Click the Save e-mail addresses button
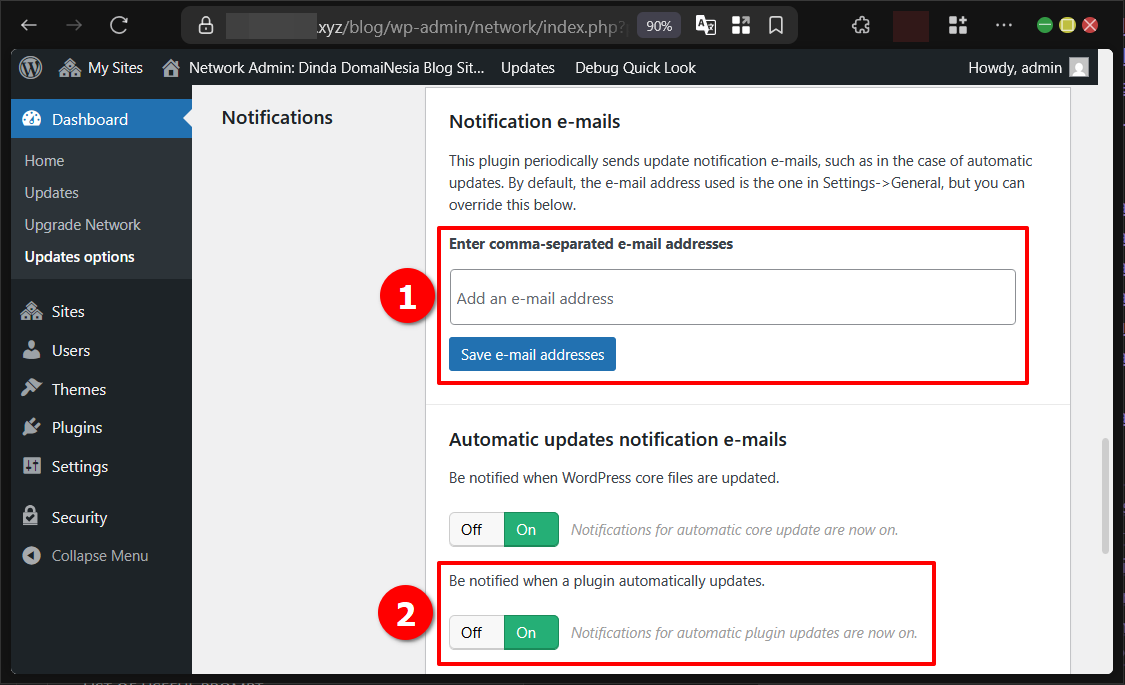 click(x=532, y=354)
